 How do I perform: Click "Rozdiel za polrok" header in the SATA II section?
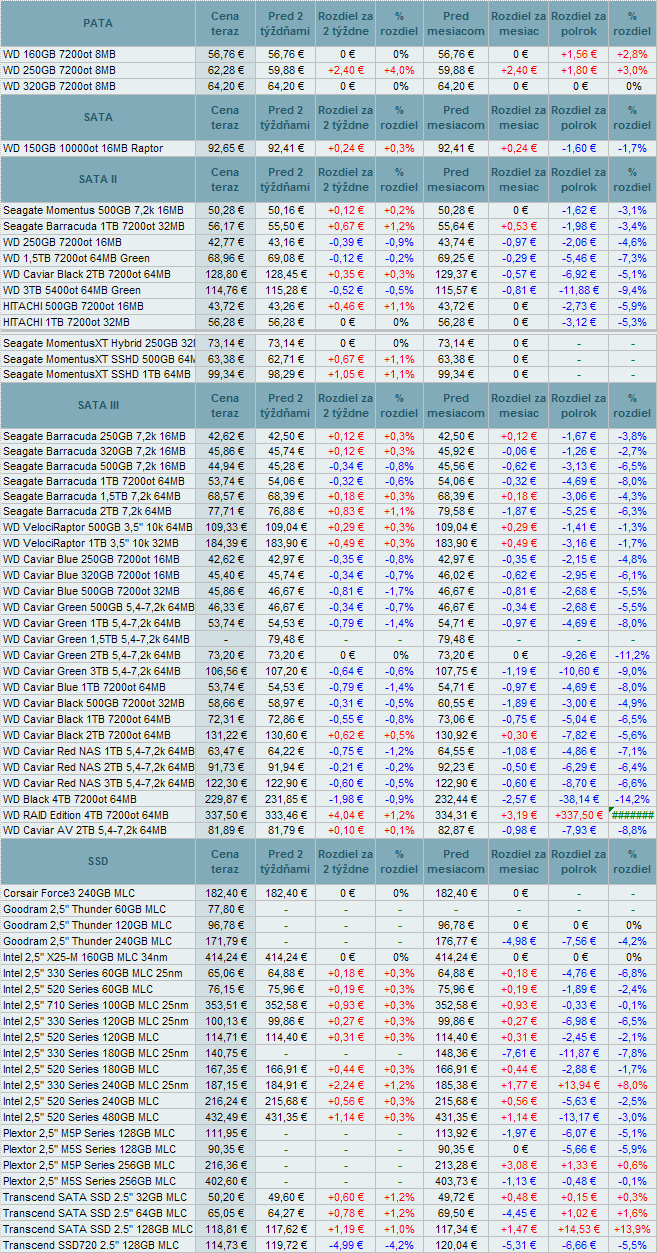click(x=579, y=179)
